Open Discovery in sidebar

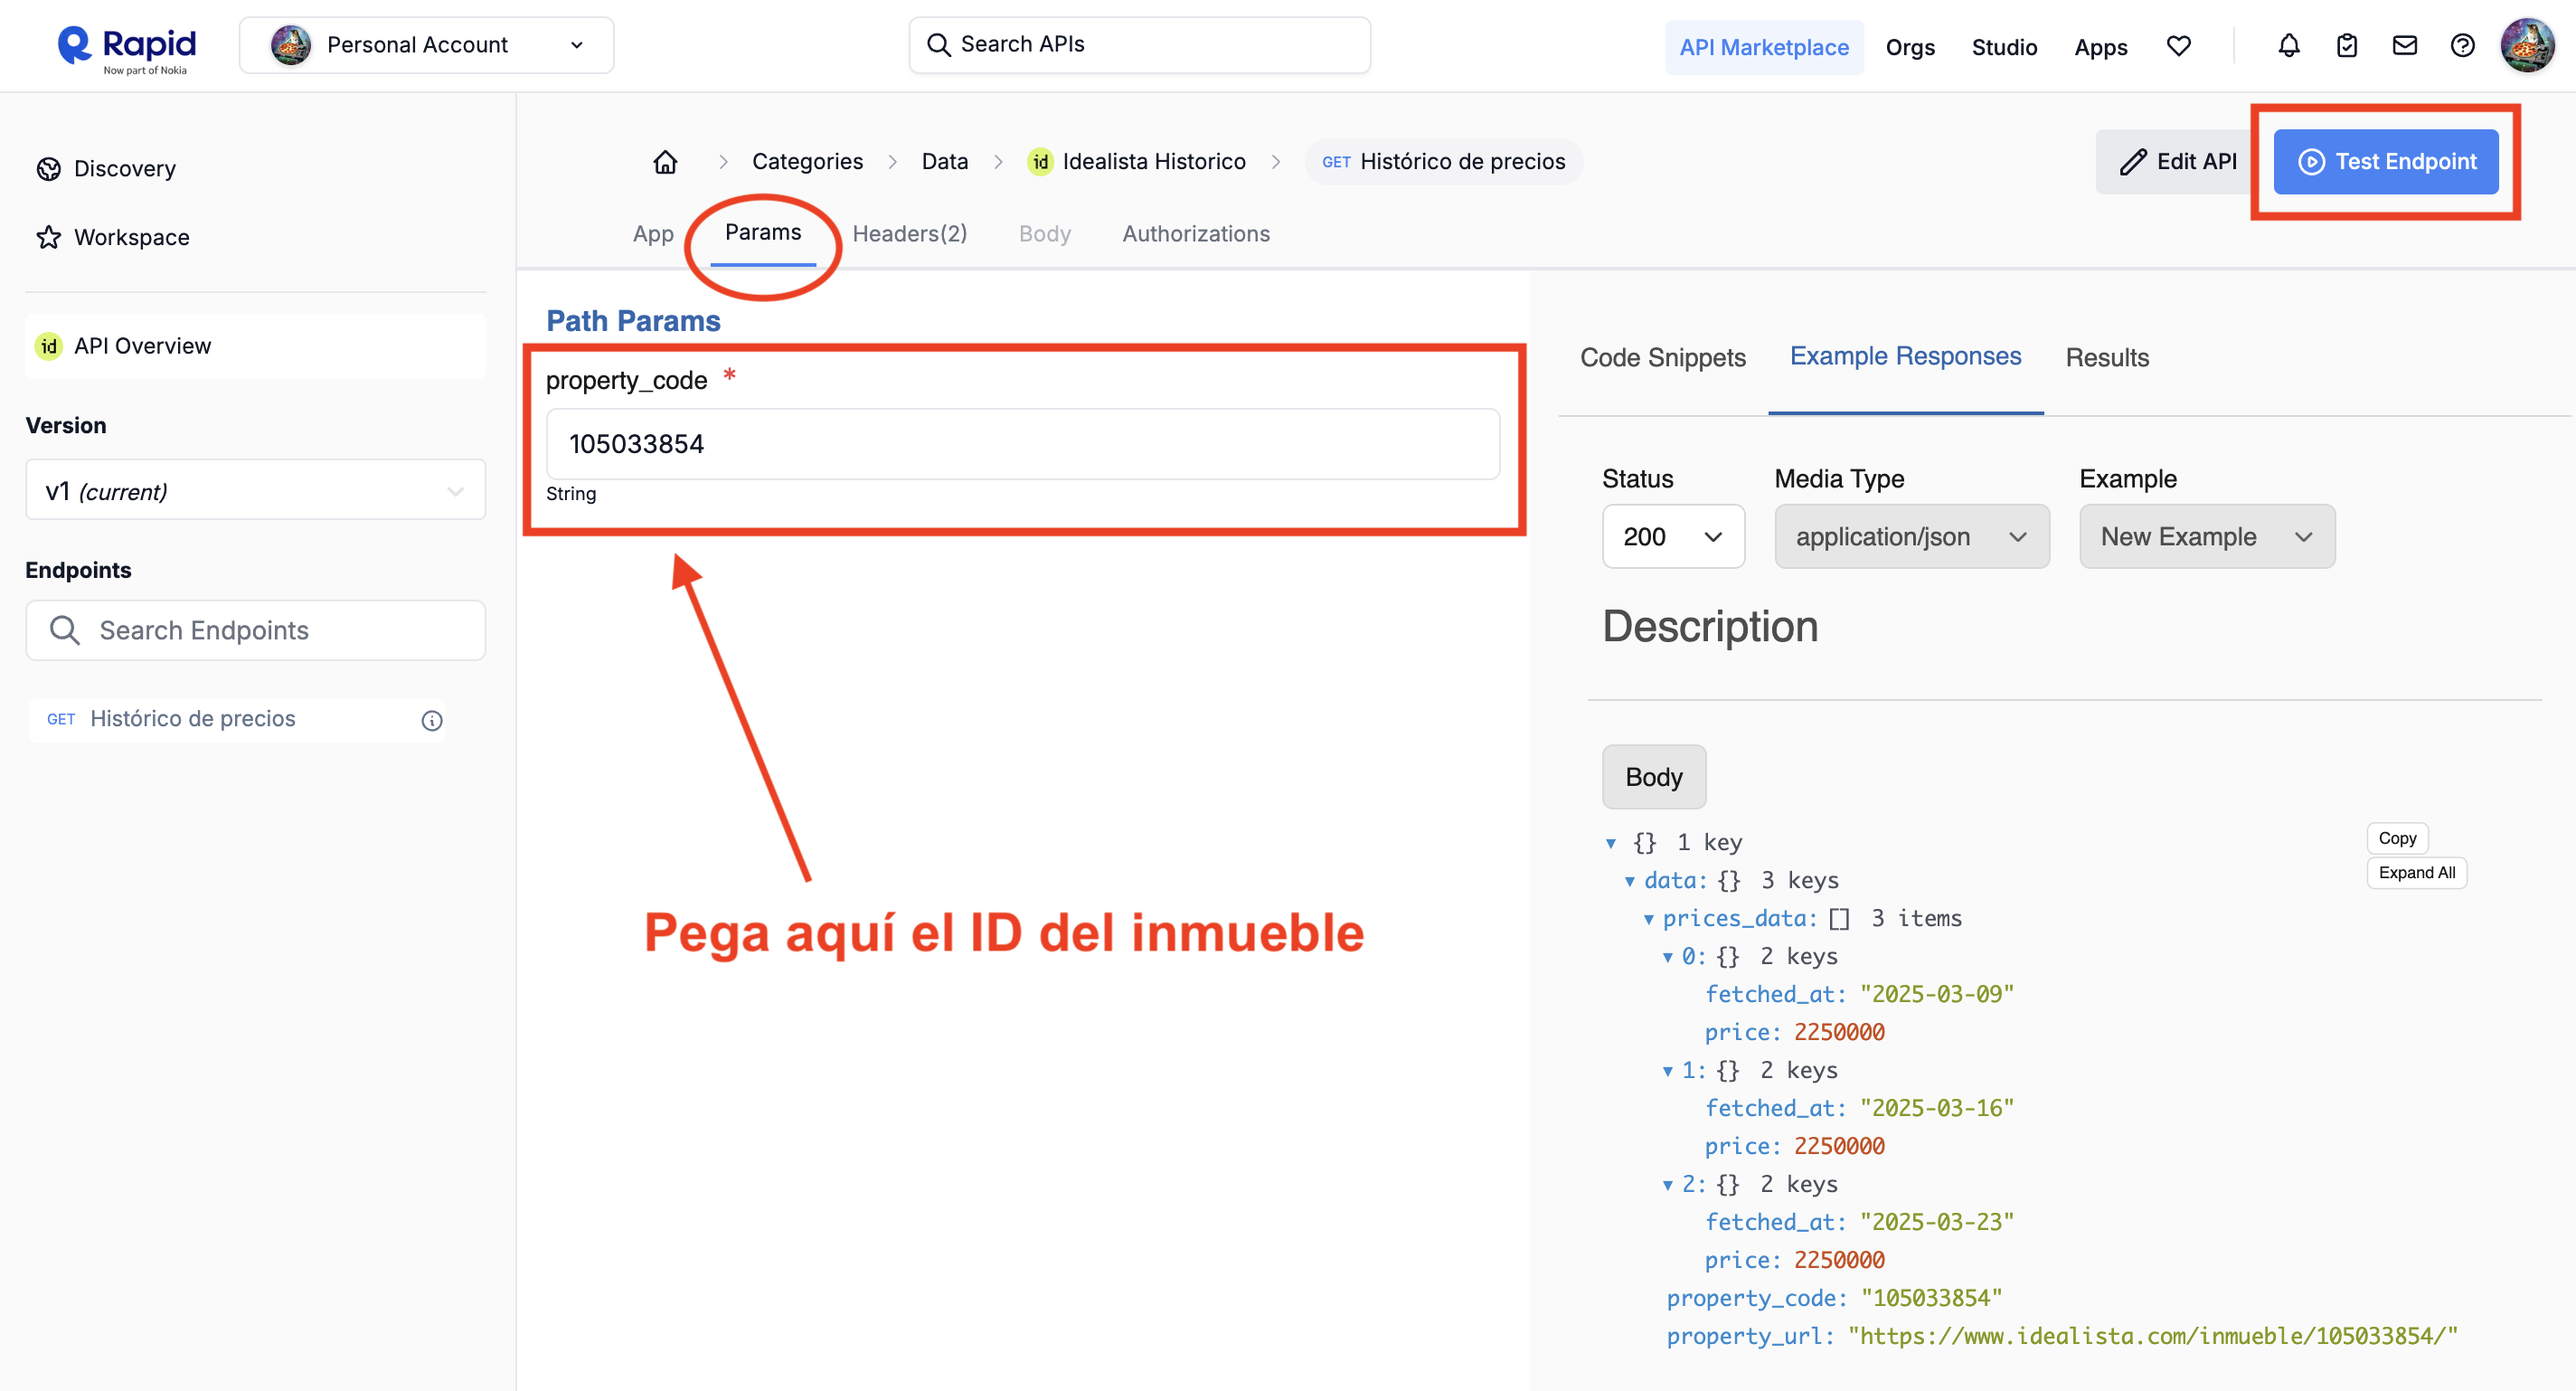[x=125, y=169]
